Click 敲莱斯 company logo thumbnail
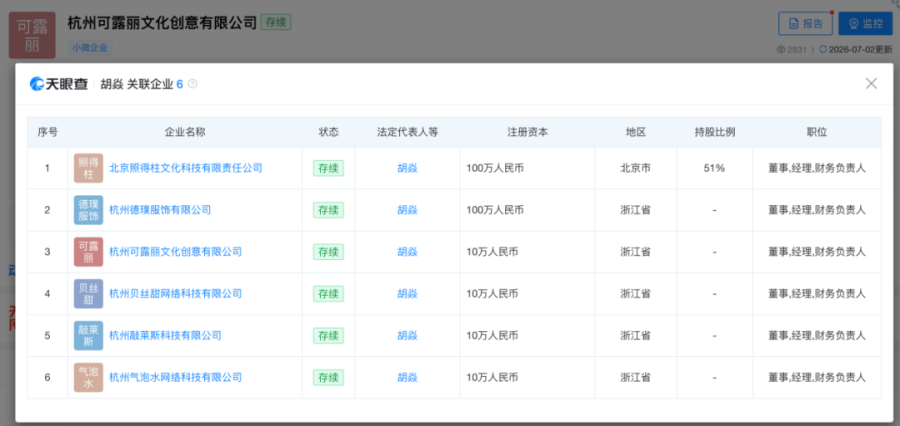900x426 pixels. (88, 336)
